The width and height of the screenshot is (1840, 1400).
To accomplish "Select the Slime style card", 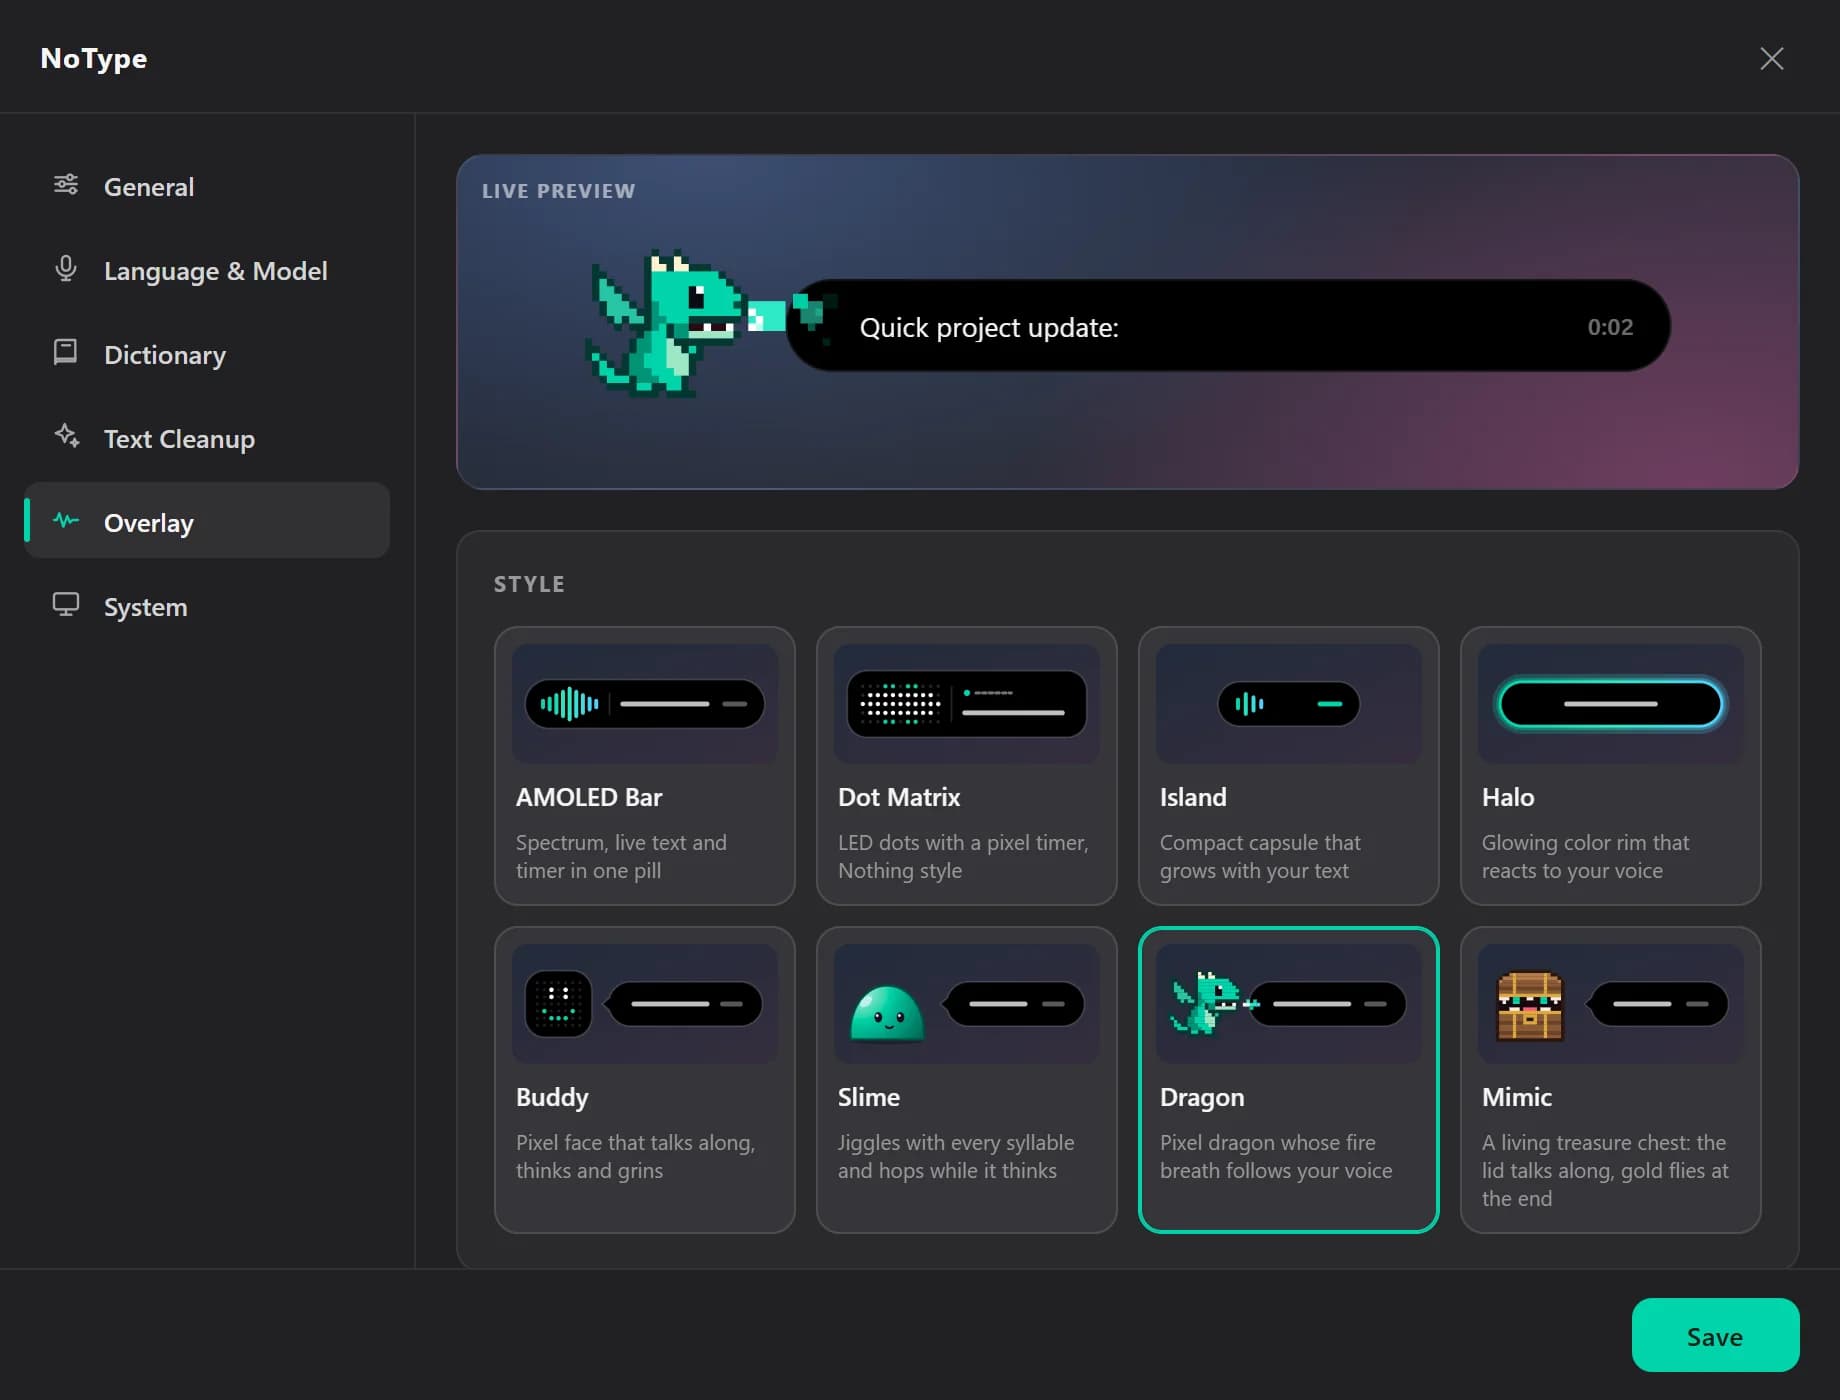I will click(967, 1080).
